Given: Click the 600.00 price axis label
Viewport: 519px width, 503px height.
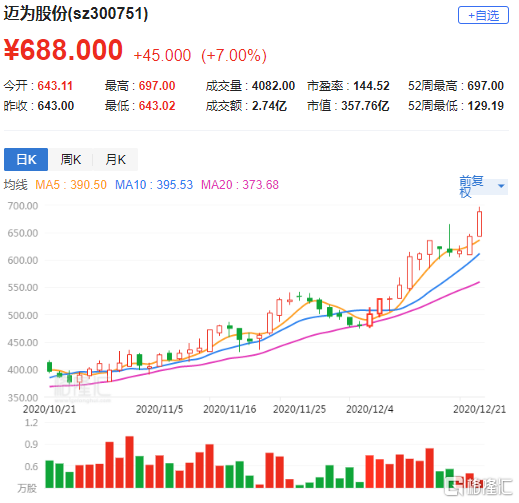Looking at the screenshot, I should [x=23, y=260].
